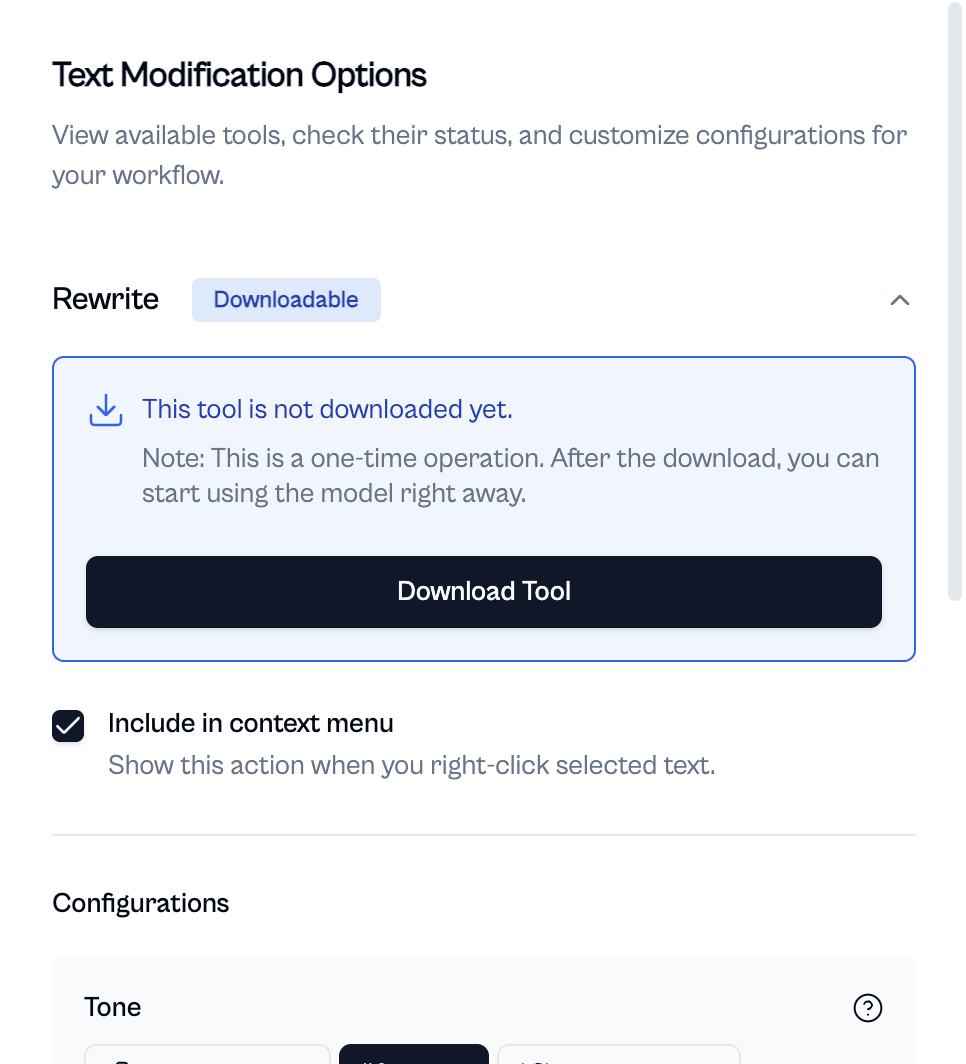Click the workflow description paragraph
The height and width of the screenshot is (1064, 966).
pos(479,155)
